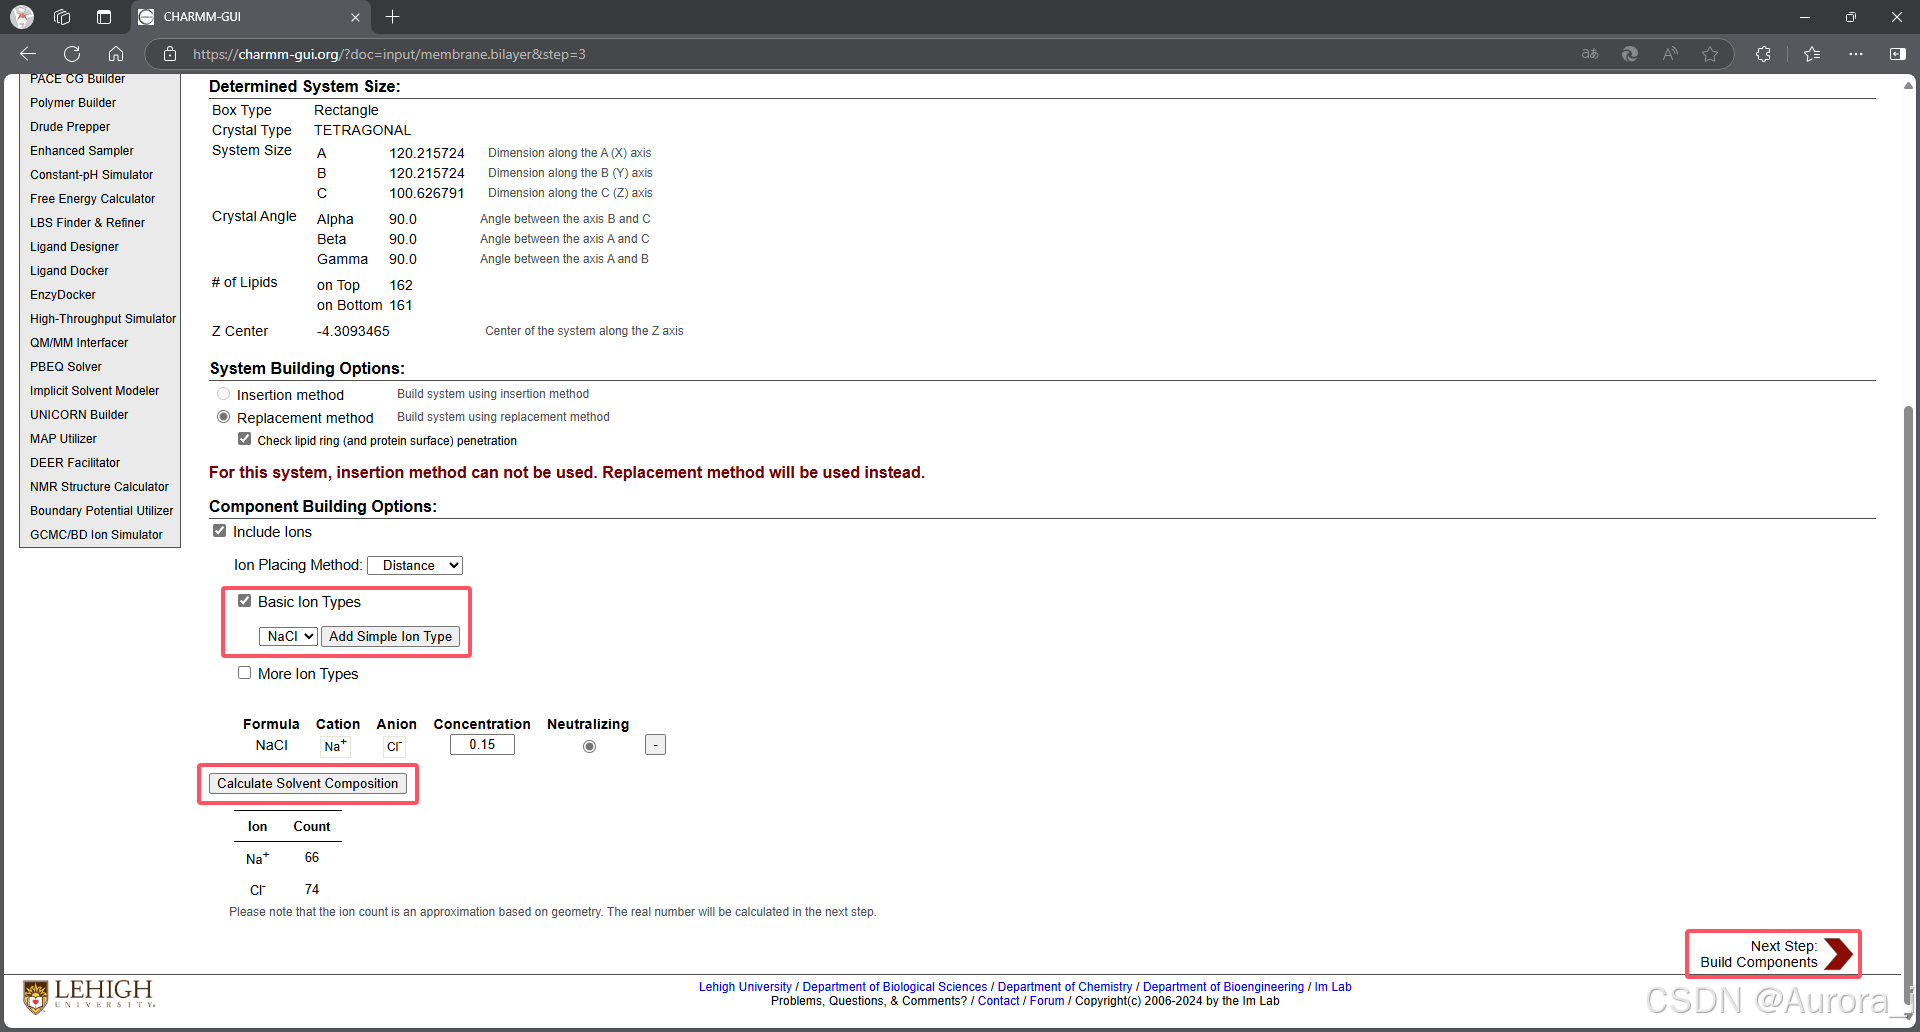
Task: Open Implicit Solvent Modeler in sidebar
Action: click(95, 391)
